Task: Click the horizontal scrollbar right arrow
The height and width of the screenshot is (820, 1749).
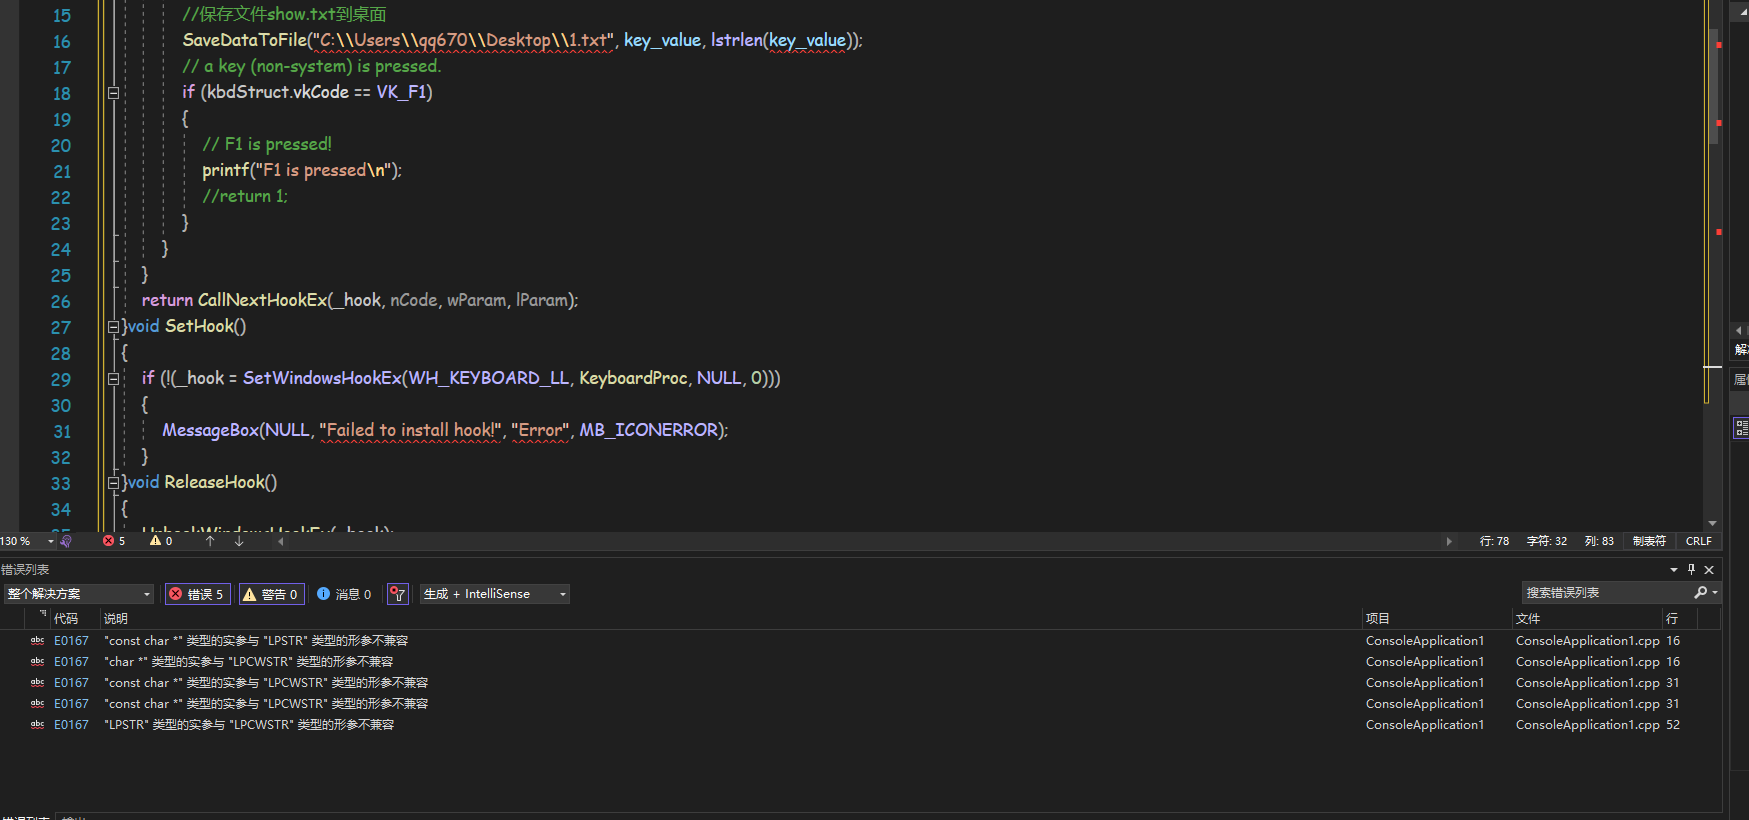Action: (1449, 541)
